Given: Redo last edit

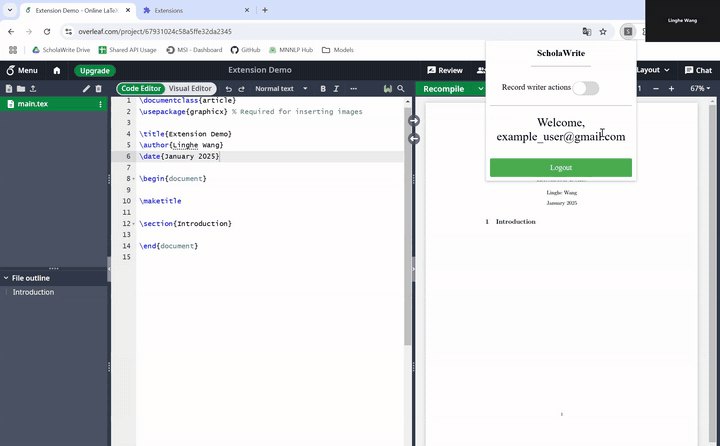Looking at the screenshot, I should click(x=242, y=89).
